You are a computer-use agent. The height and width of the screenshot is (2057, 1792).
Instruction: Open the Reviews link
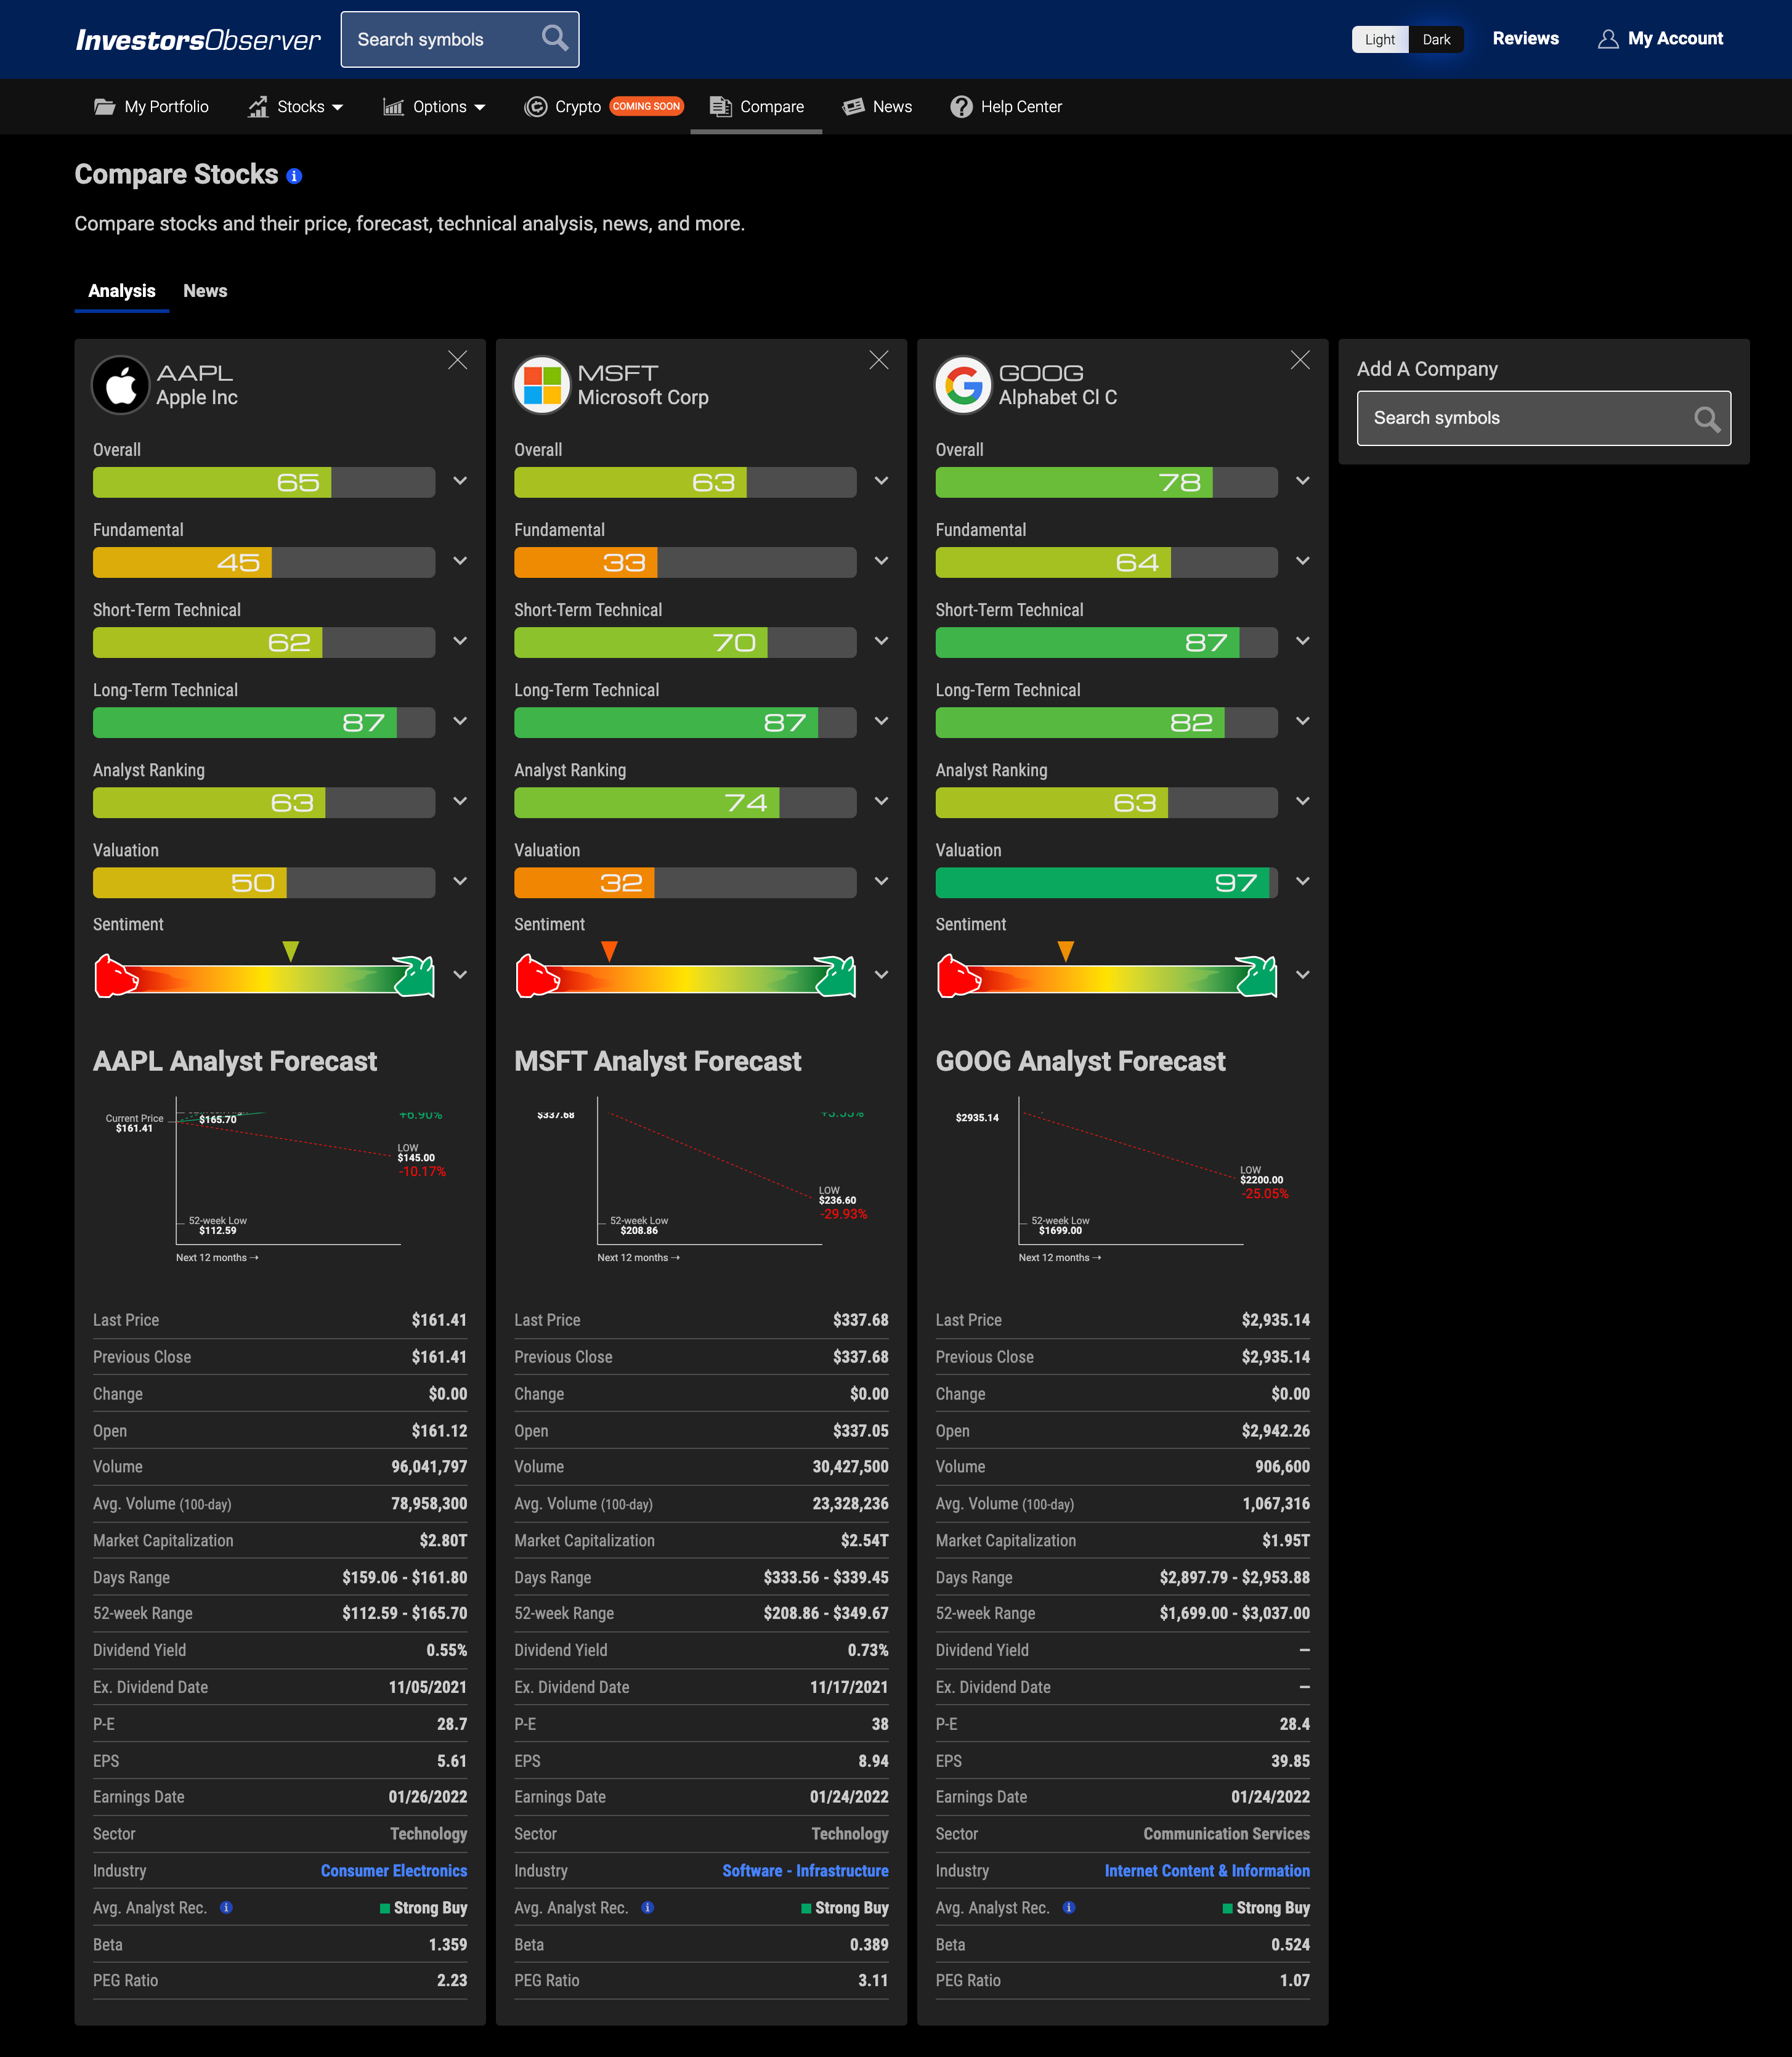click(1525, 39)
